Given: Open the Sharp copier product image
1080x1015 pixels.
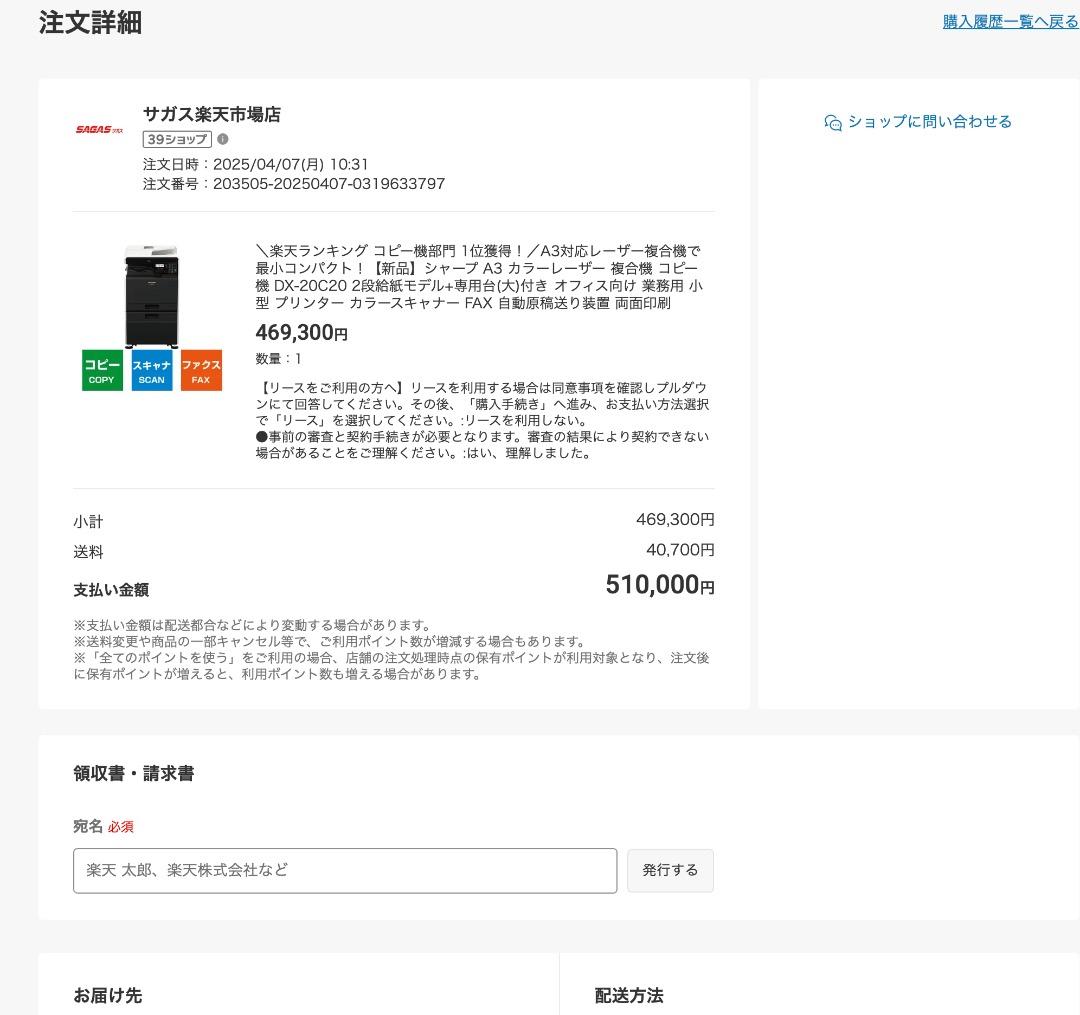Looking at the screenshot, I should click(x=151, y=296).
